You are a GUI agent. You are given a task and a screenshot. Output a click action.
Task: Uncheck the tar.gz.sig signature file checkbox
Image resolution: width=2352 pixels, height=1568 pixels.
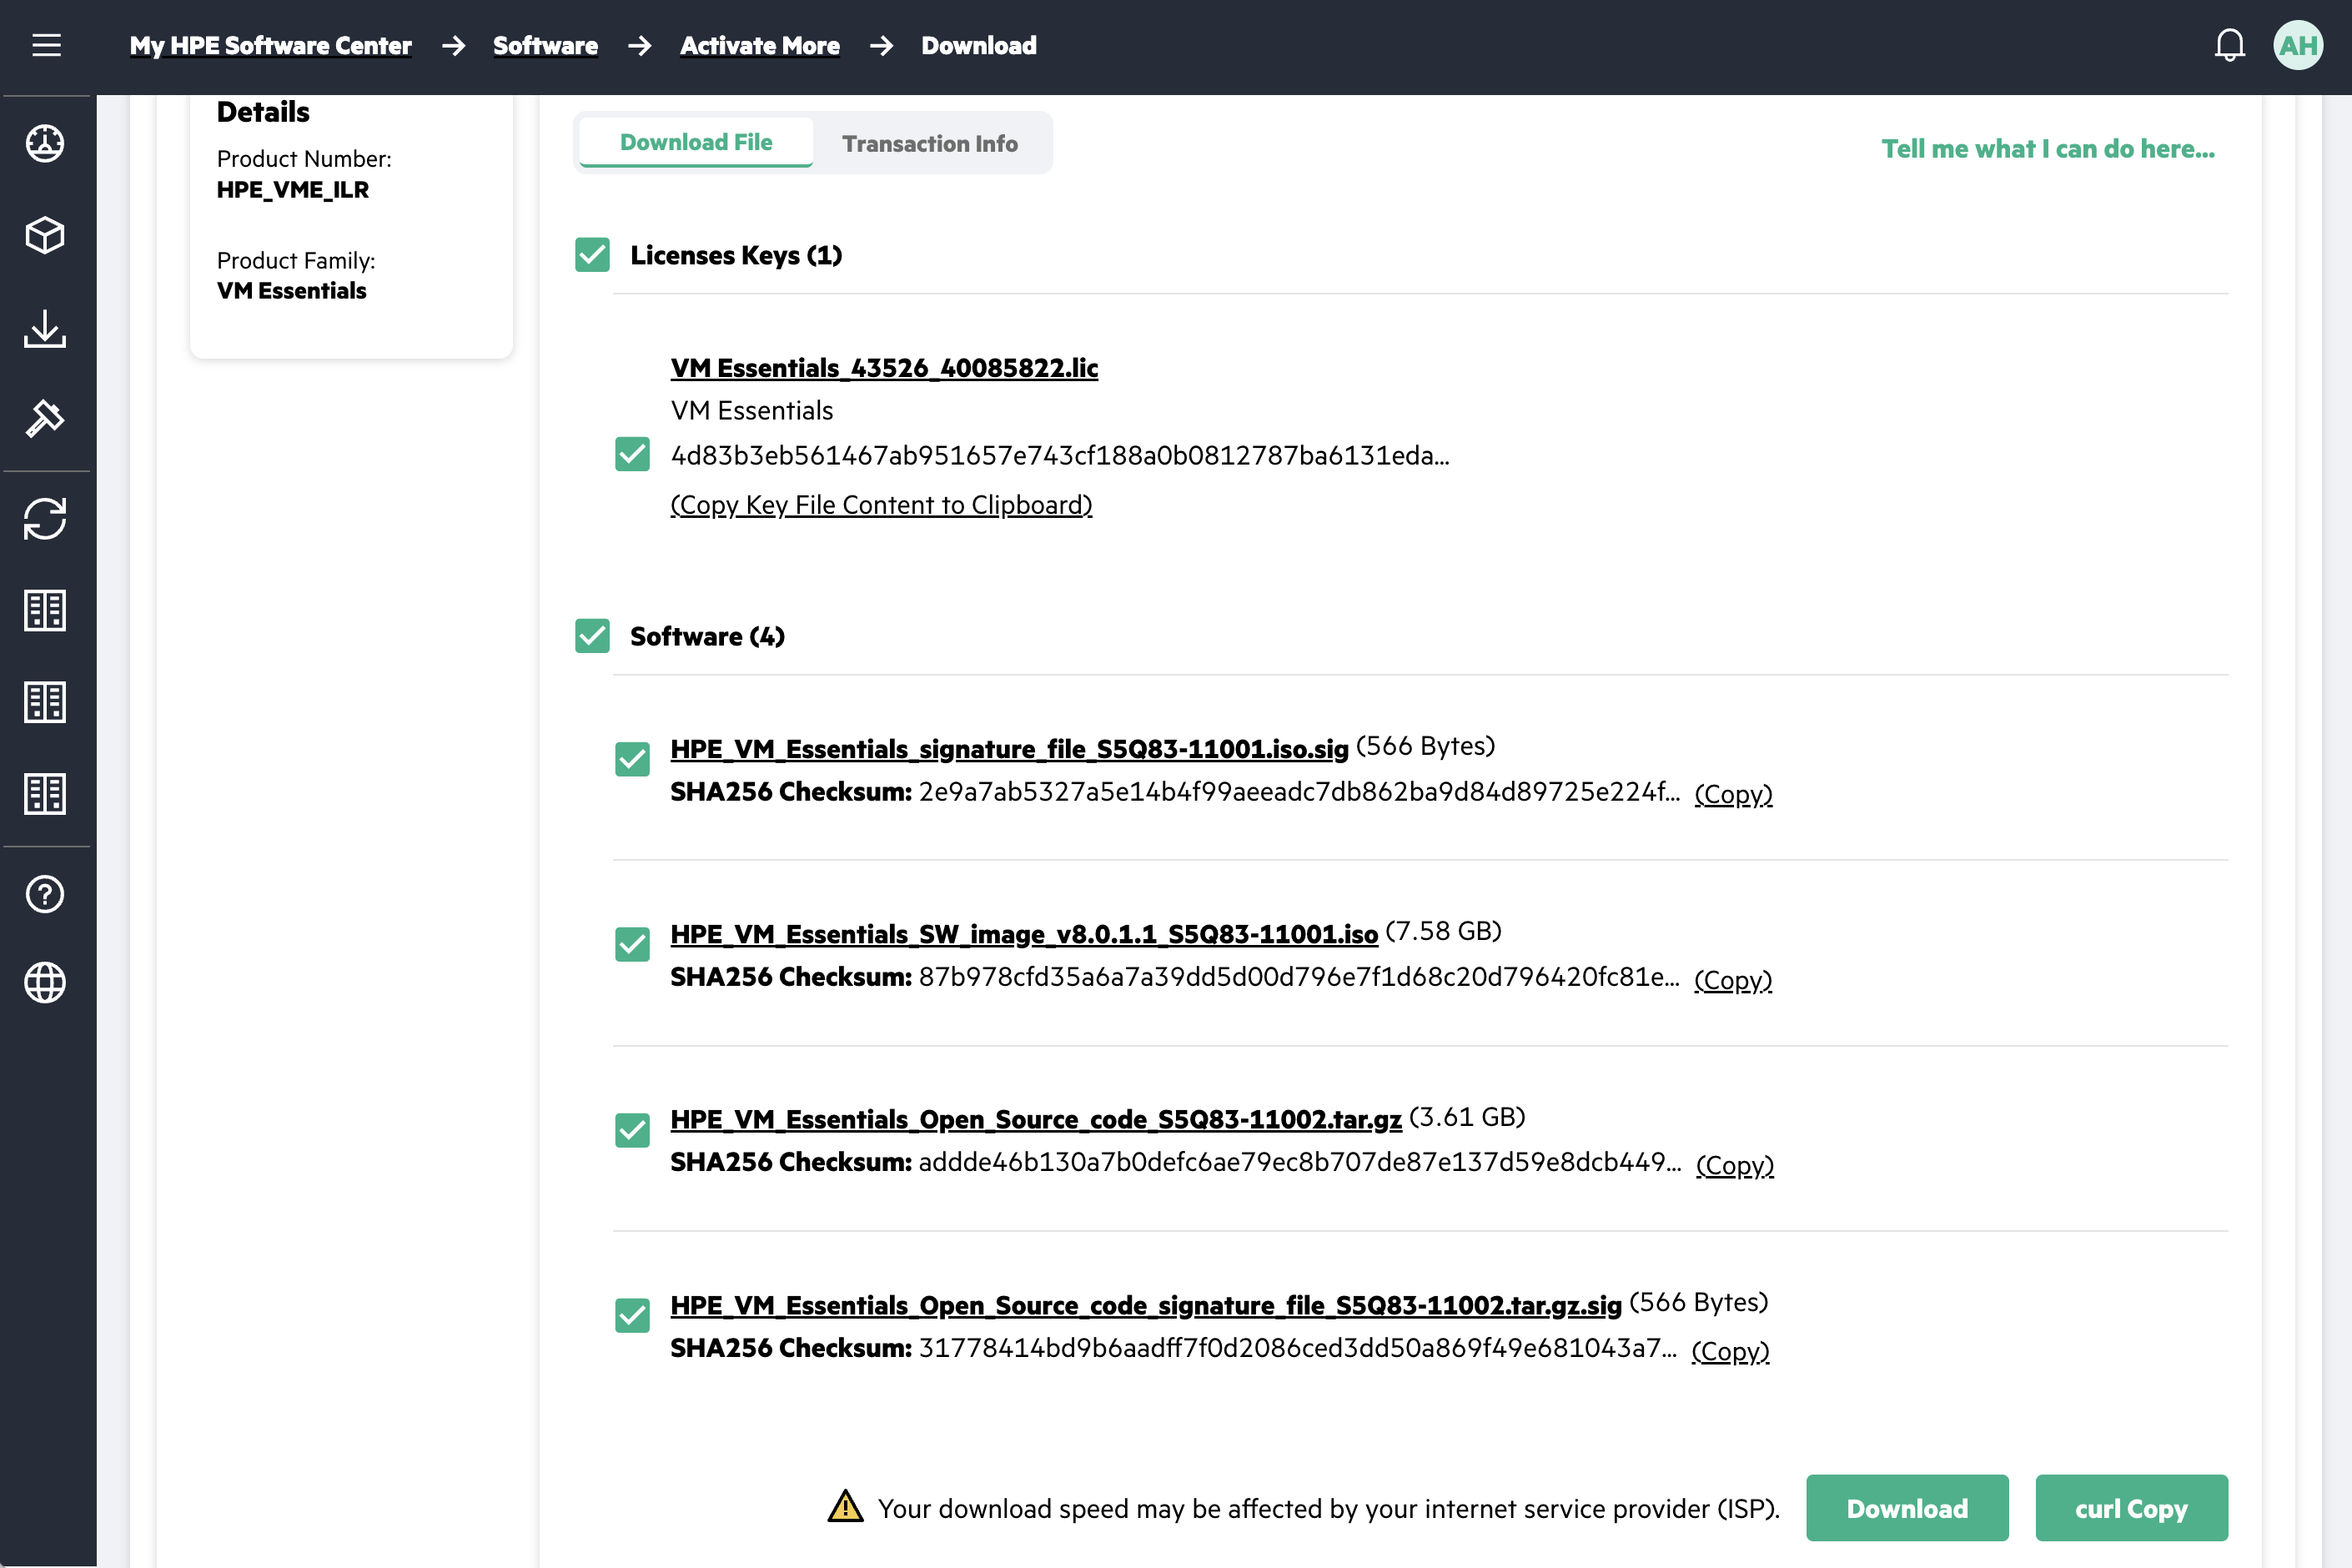pyautogui.click(x=632, y=1315)
